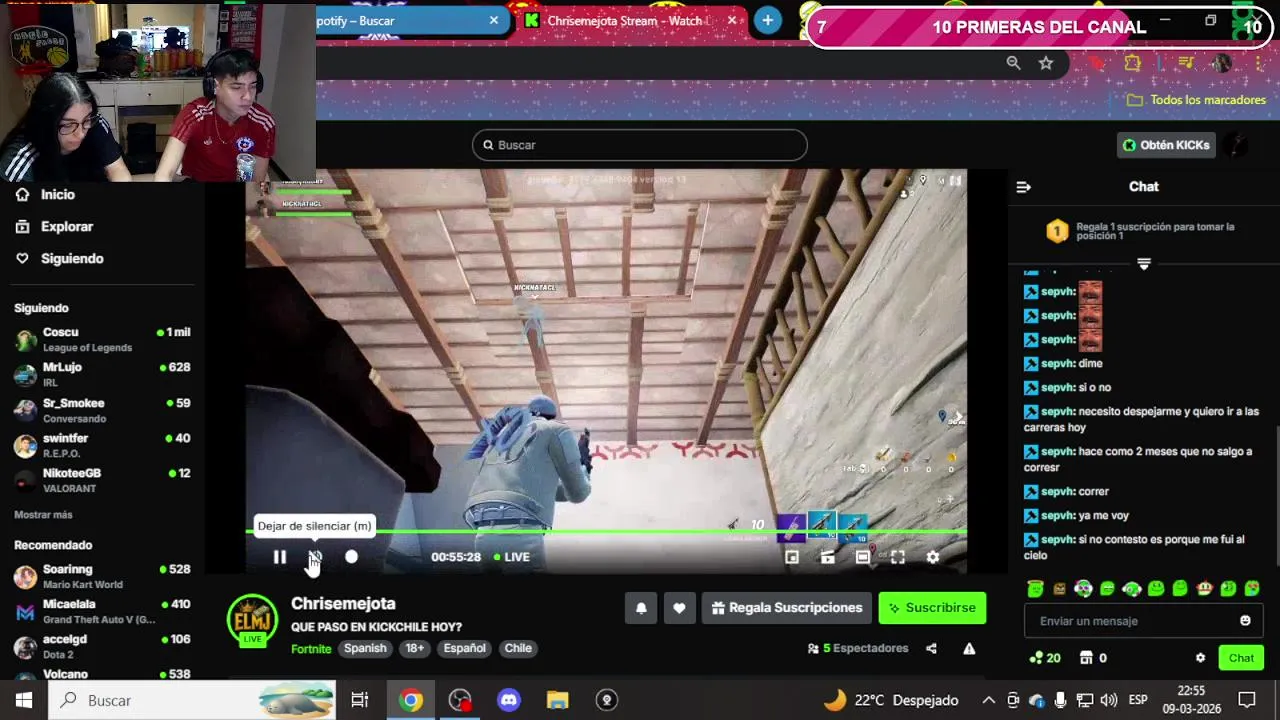Select the Chile tag
The image size is (1280, 720).
518,648
